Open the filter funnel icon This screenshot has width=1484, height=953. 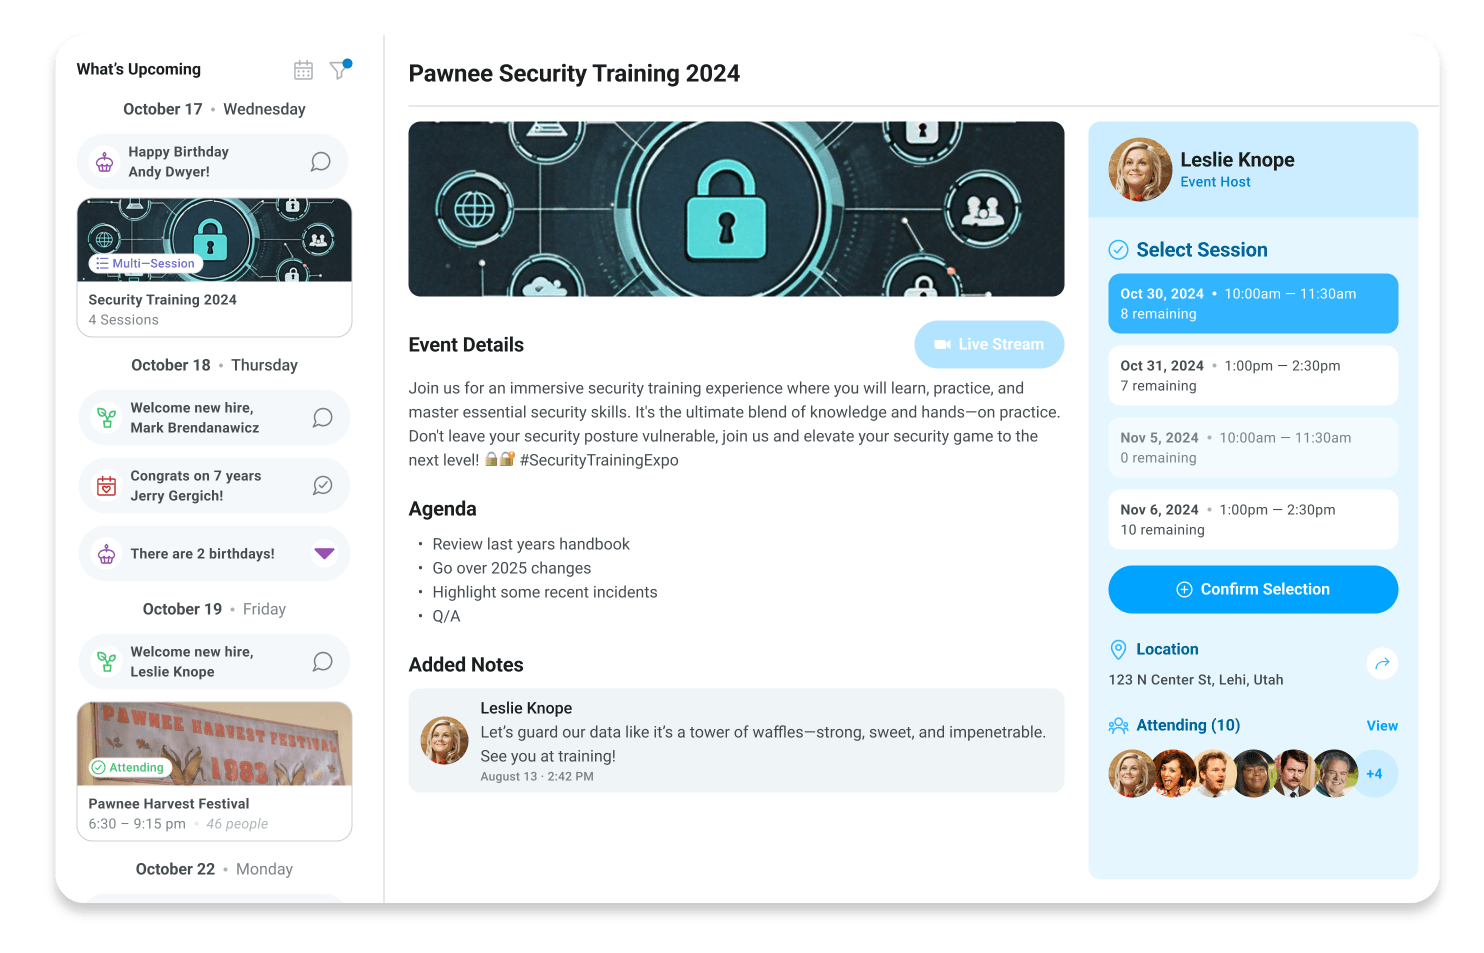click(340, 69)
